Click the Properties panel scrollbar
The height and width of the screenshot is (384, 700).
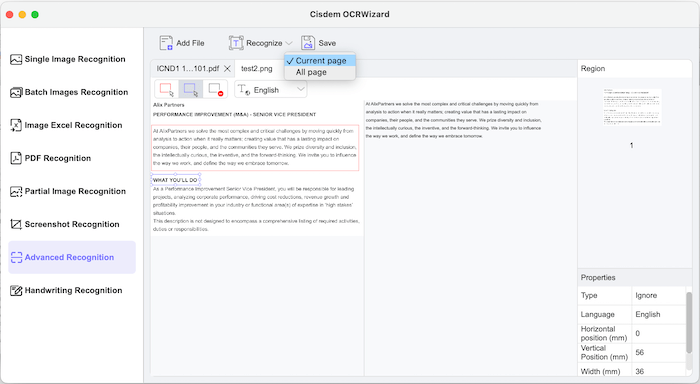[689, 322]
